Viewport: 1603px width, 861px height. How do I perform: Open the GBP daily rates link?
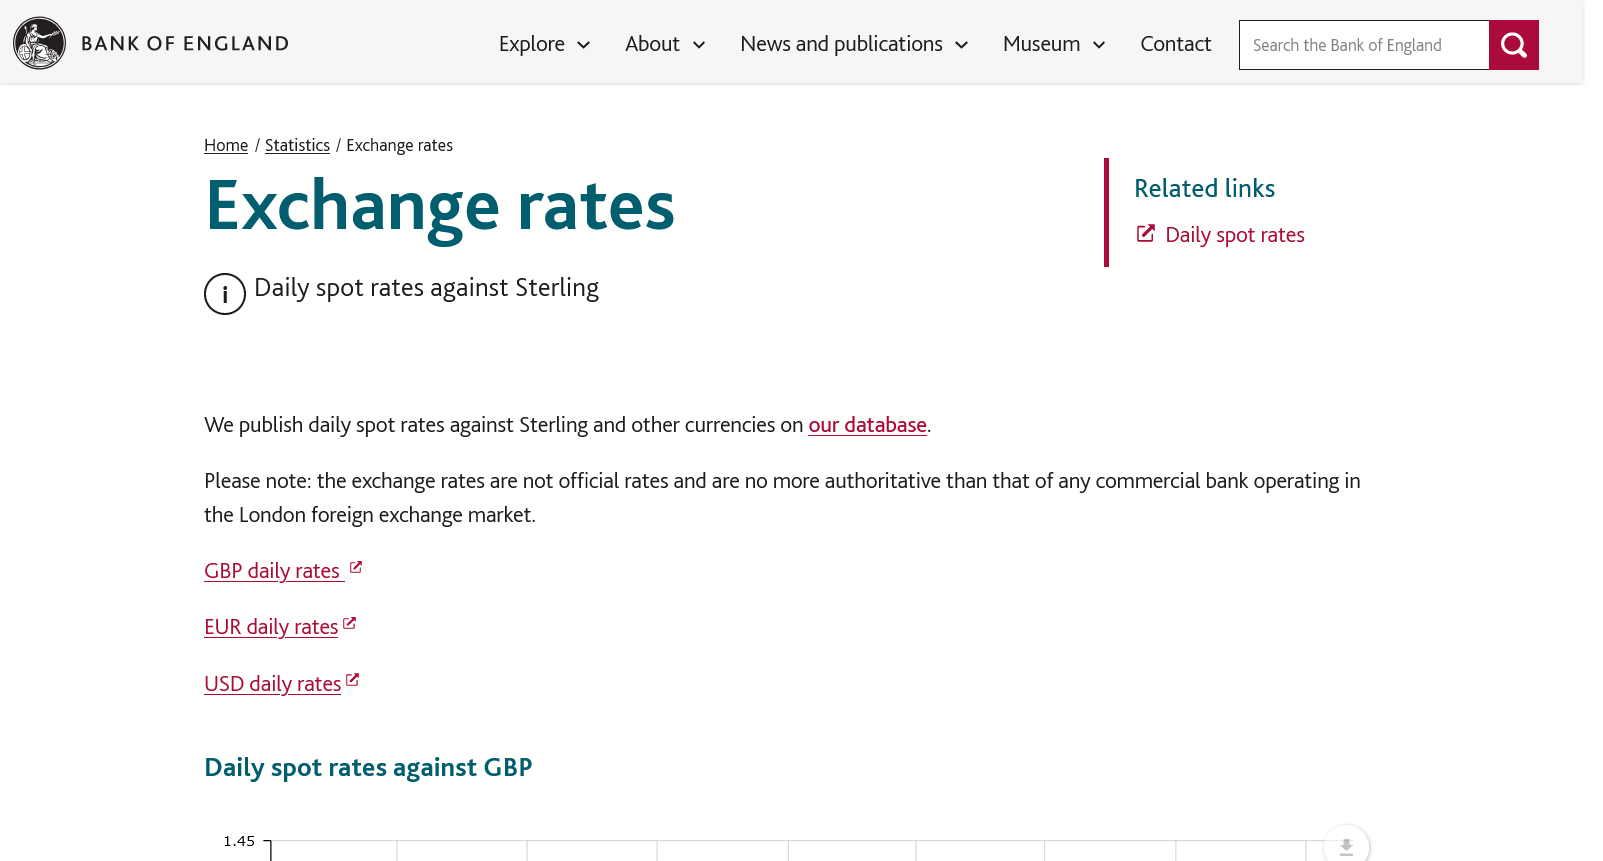pyautogui.click(x=272, y=571)
